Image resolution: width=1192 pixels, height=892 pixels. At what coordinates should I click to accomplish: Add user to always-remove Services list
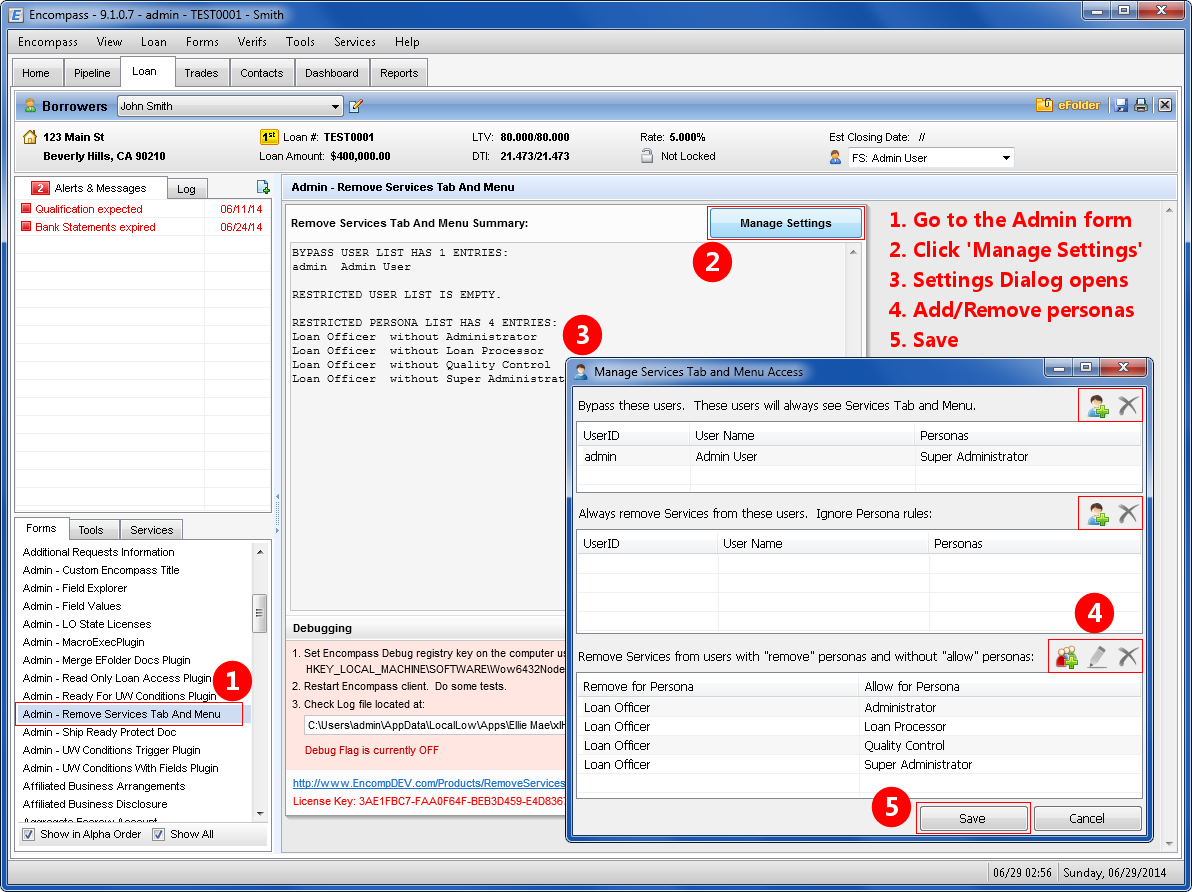1097,514
